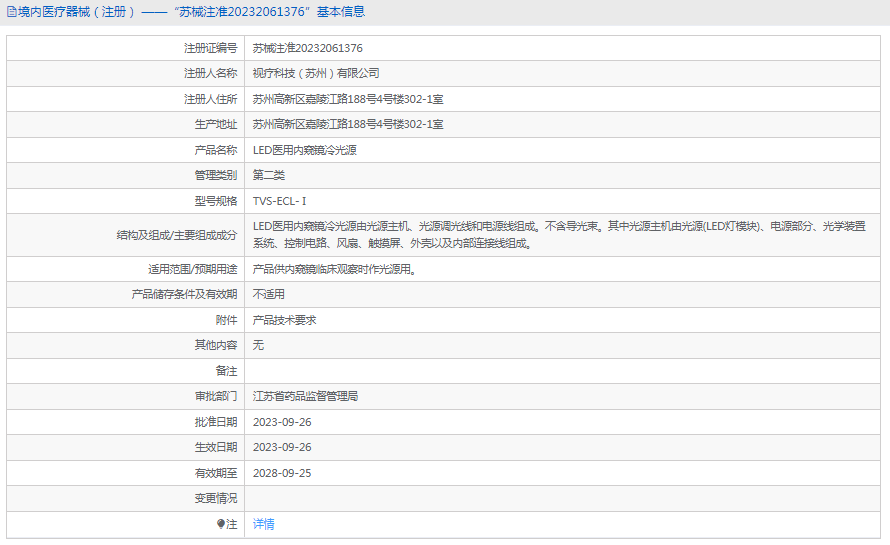Click the 注册人住所 label
This screenshot has height=545, width=890.
(x=211, y=99)
